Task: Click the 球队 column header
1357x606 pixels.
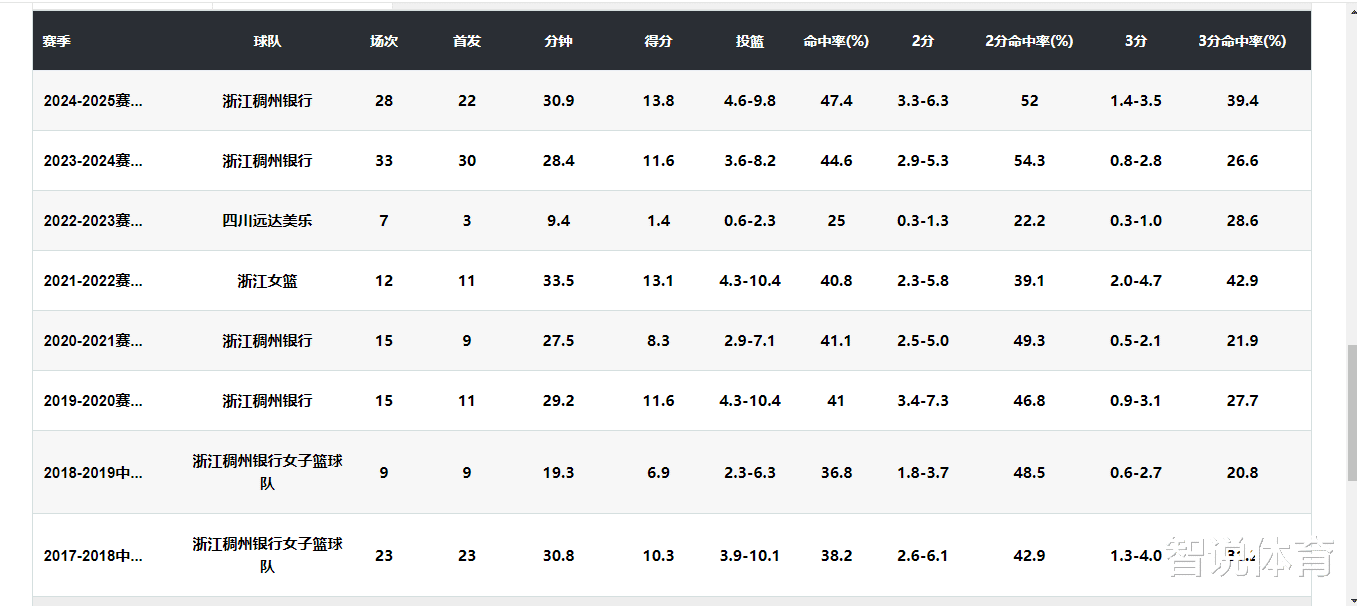Action: (267, 41)
